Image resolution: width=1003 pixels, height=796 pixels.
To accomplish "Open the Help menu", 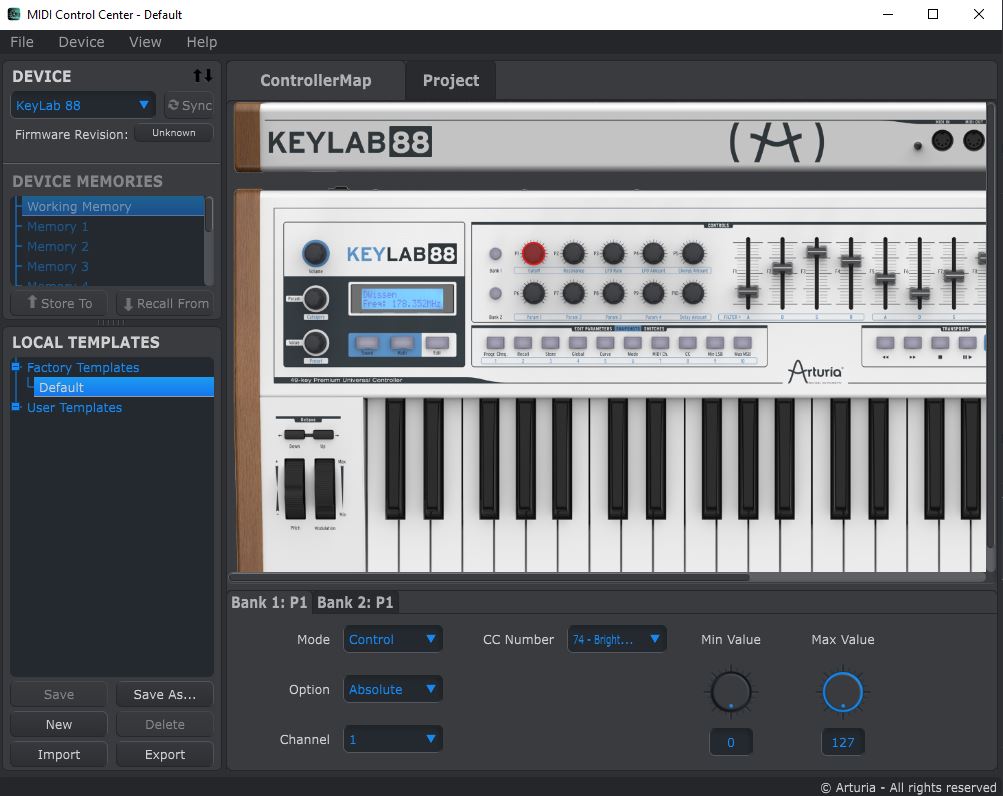I will click(x=201, y=42).
